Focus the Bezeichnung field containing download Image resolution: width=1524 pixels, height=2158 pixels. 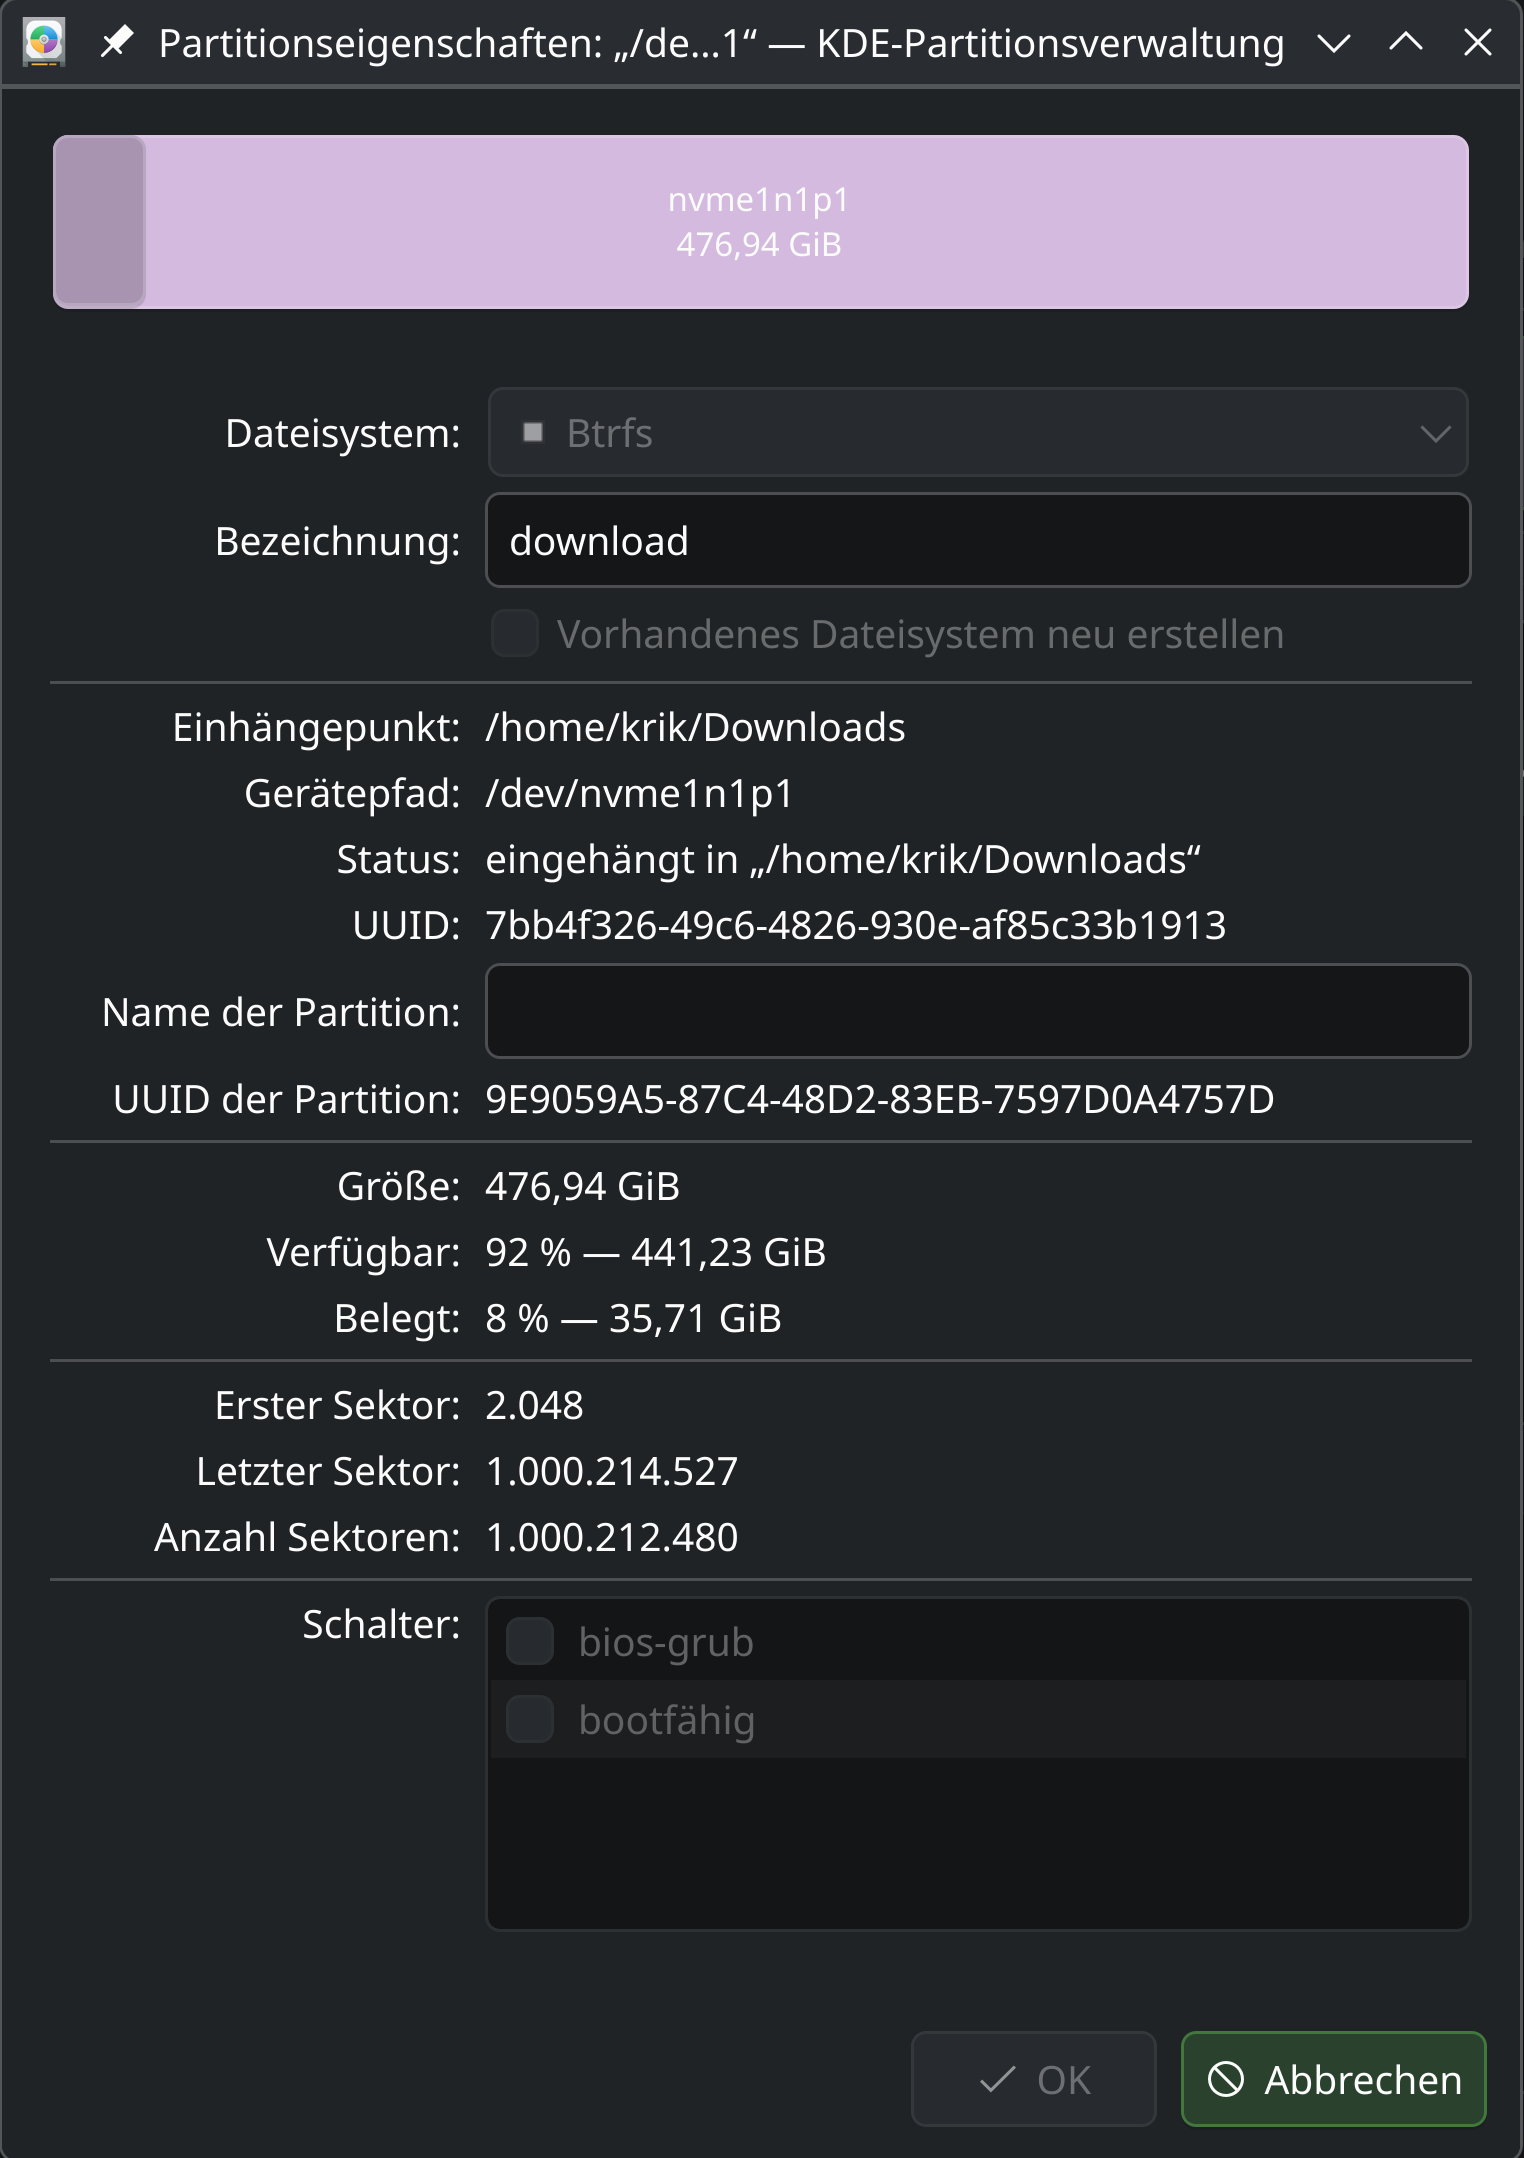pos(977,541)
